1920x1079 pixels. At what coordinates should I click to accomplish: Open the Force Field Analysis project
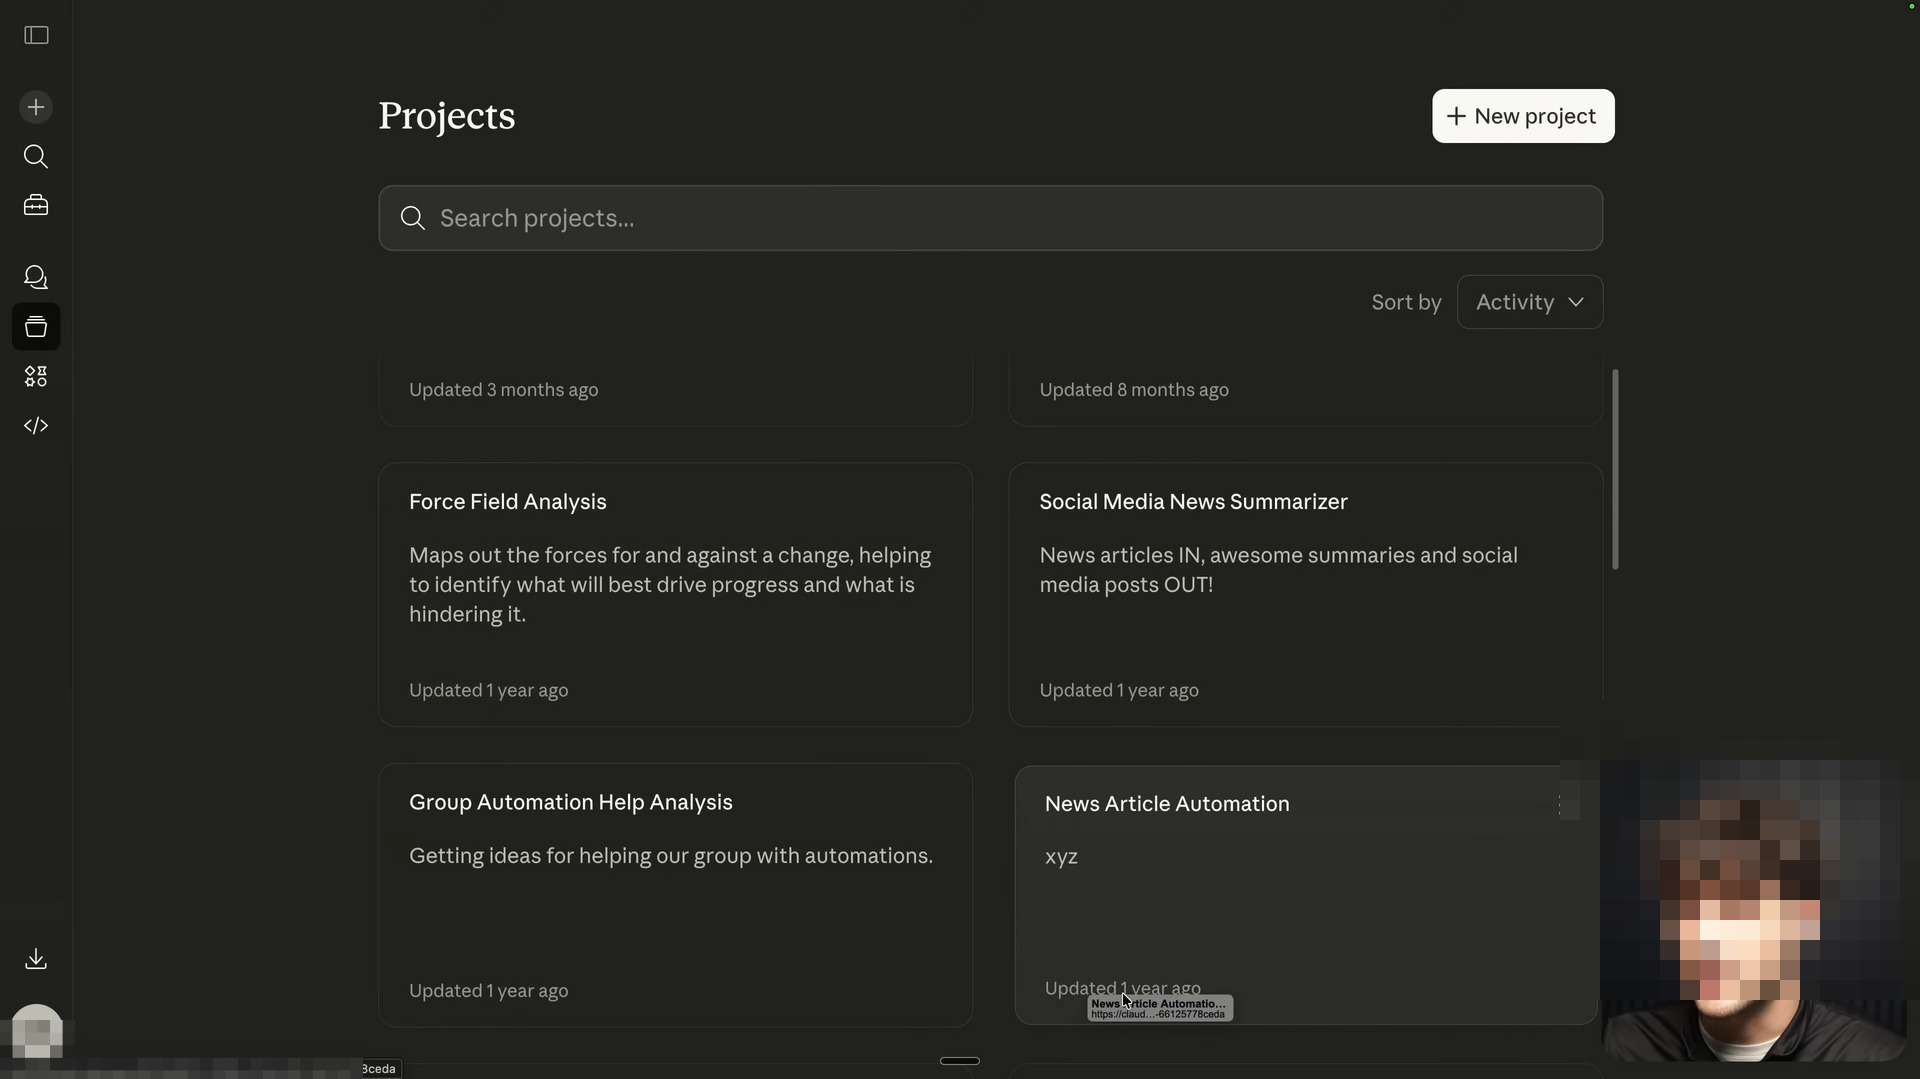[x=675, y=594]
